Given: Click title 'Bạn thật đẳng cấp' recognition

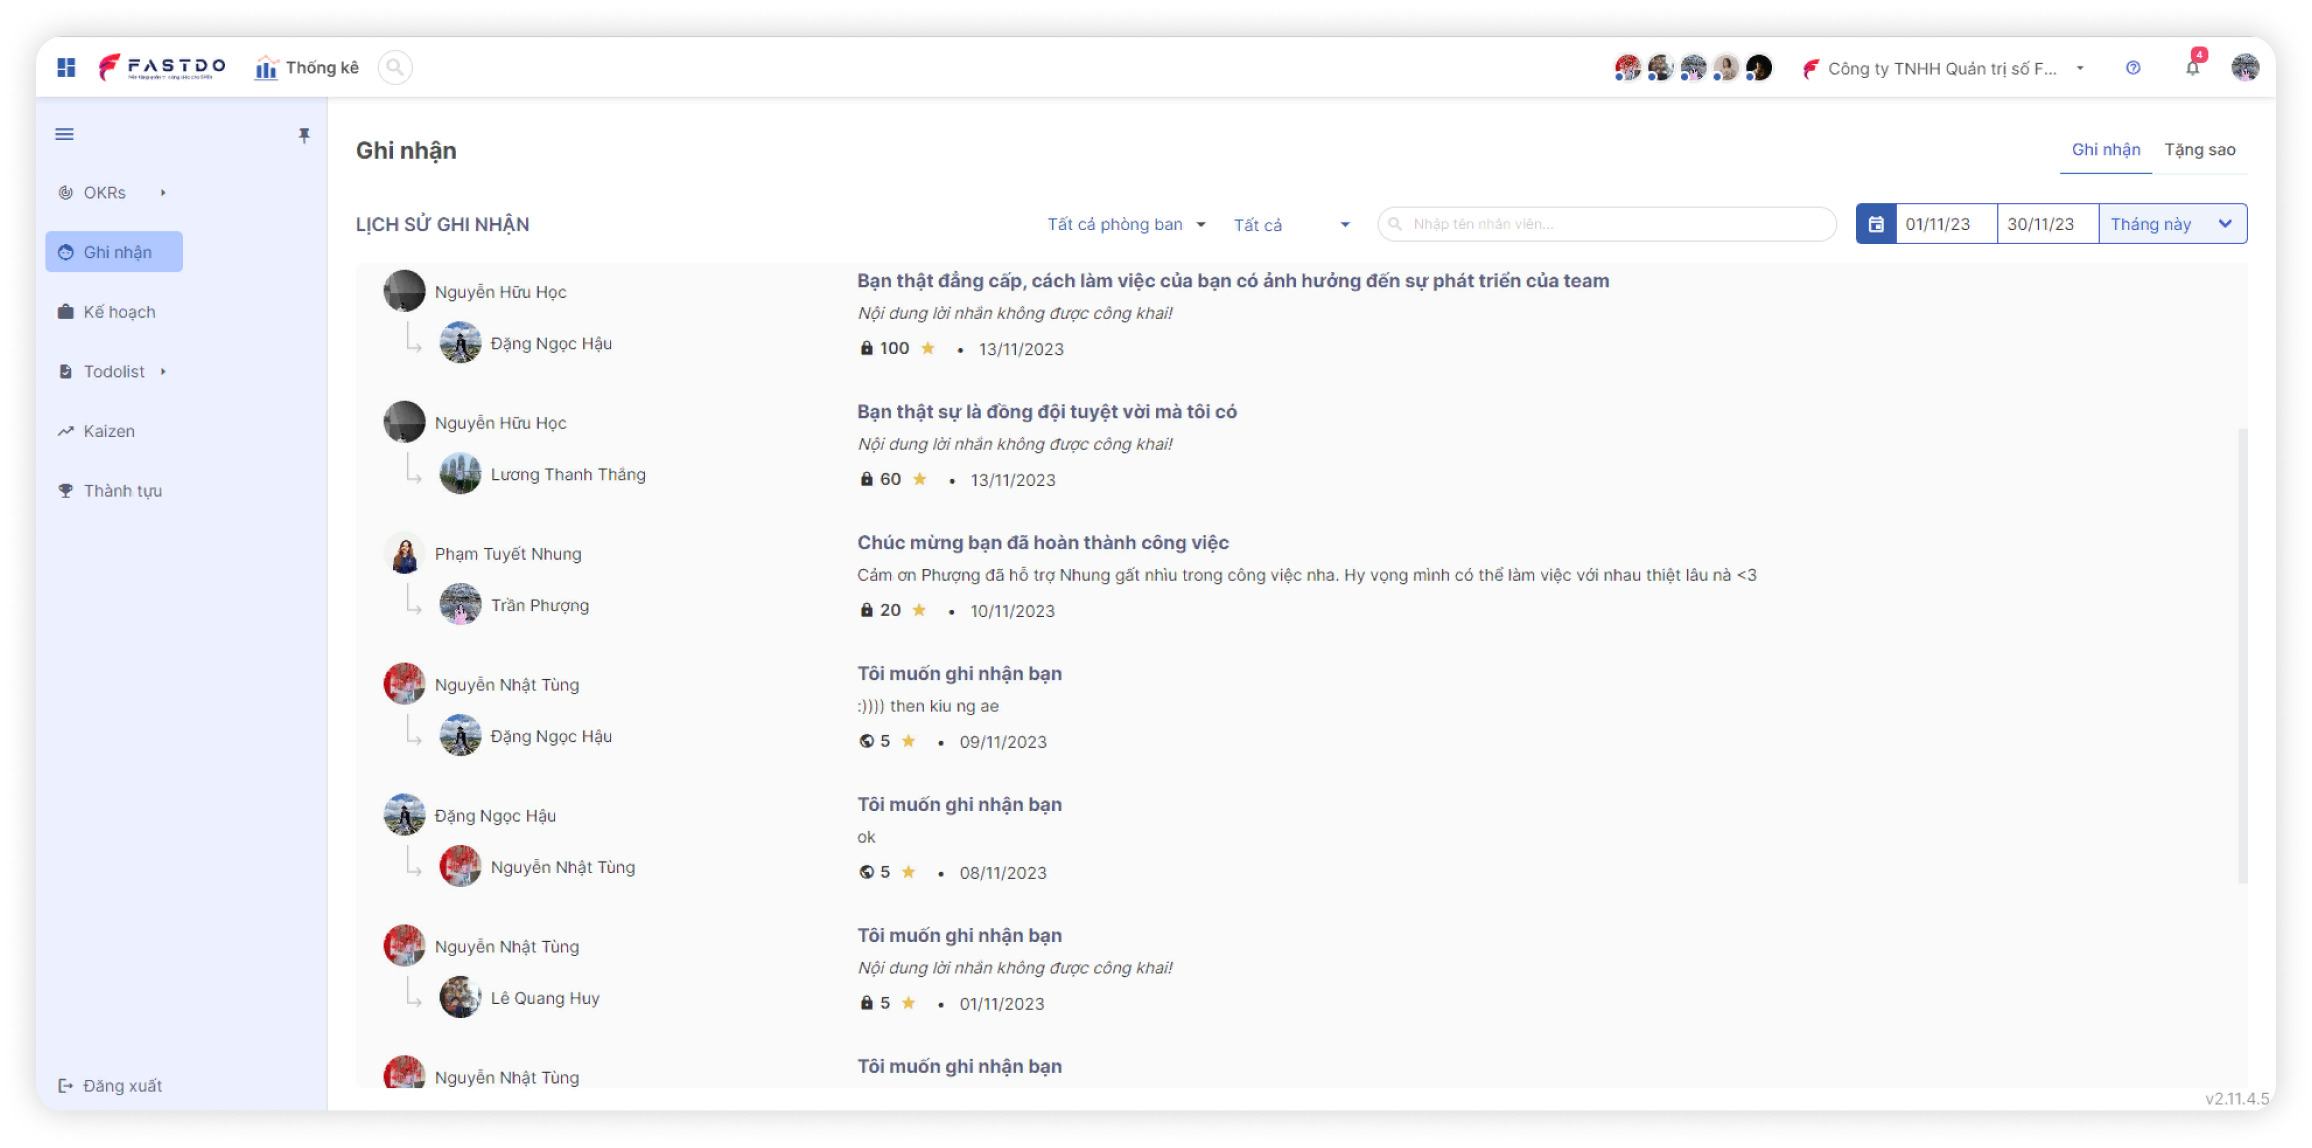Looking at the screenshot, I should tap(1233, 281).
